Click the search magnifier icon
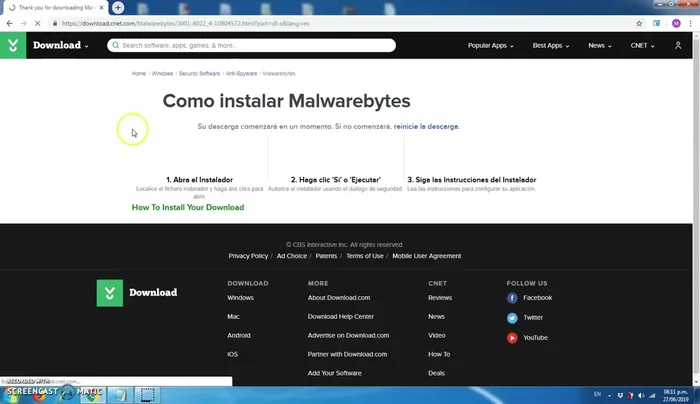The image size is (700, 404). tap(116, 45)
